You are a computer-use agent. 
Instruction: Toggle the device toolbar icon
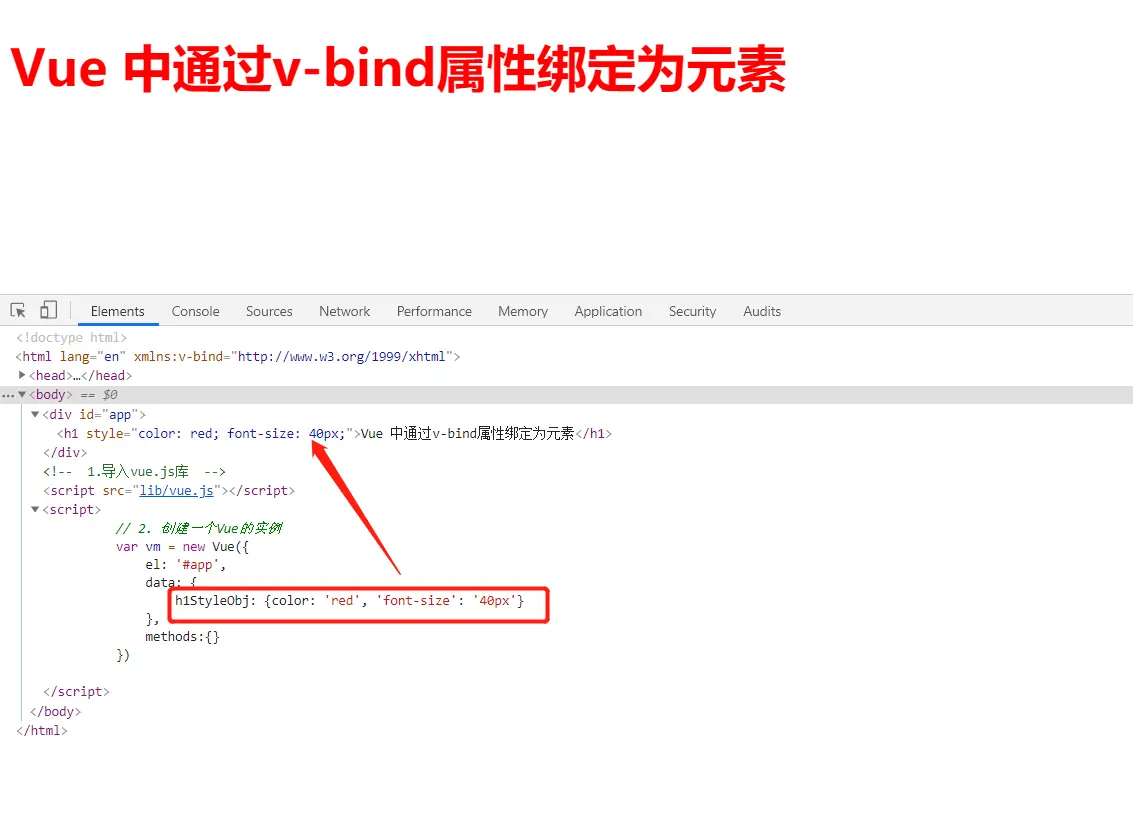[48, 310]
